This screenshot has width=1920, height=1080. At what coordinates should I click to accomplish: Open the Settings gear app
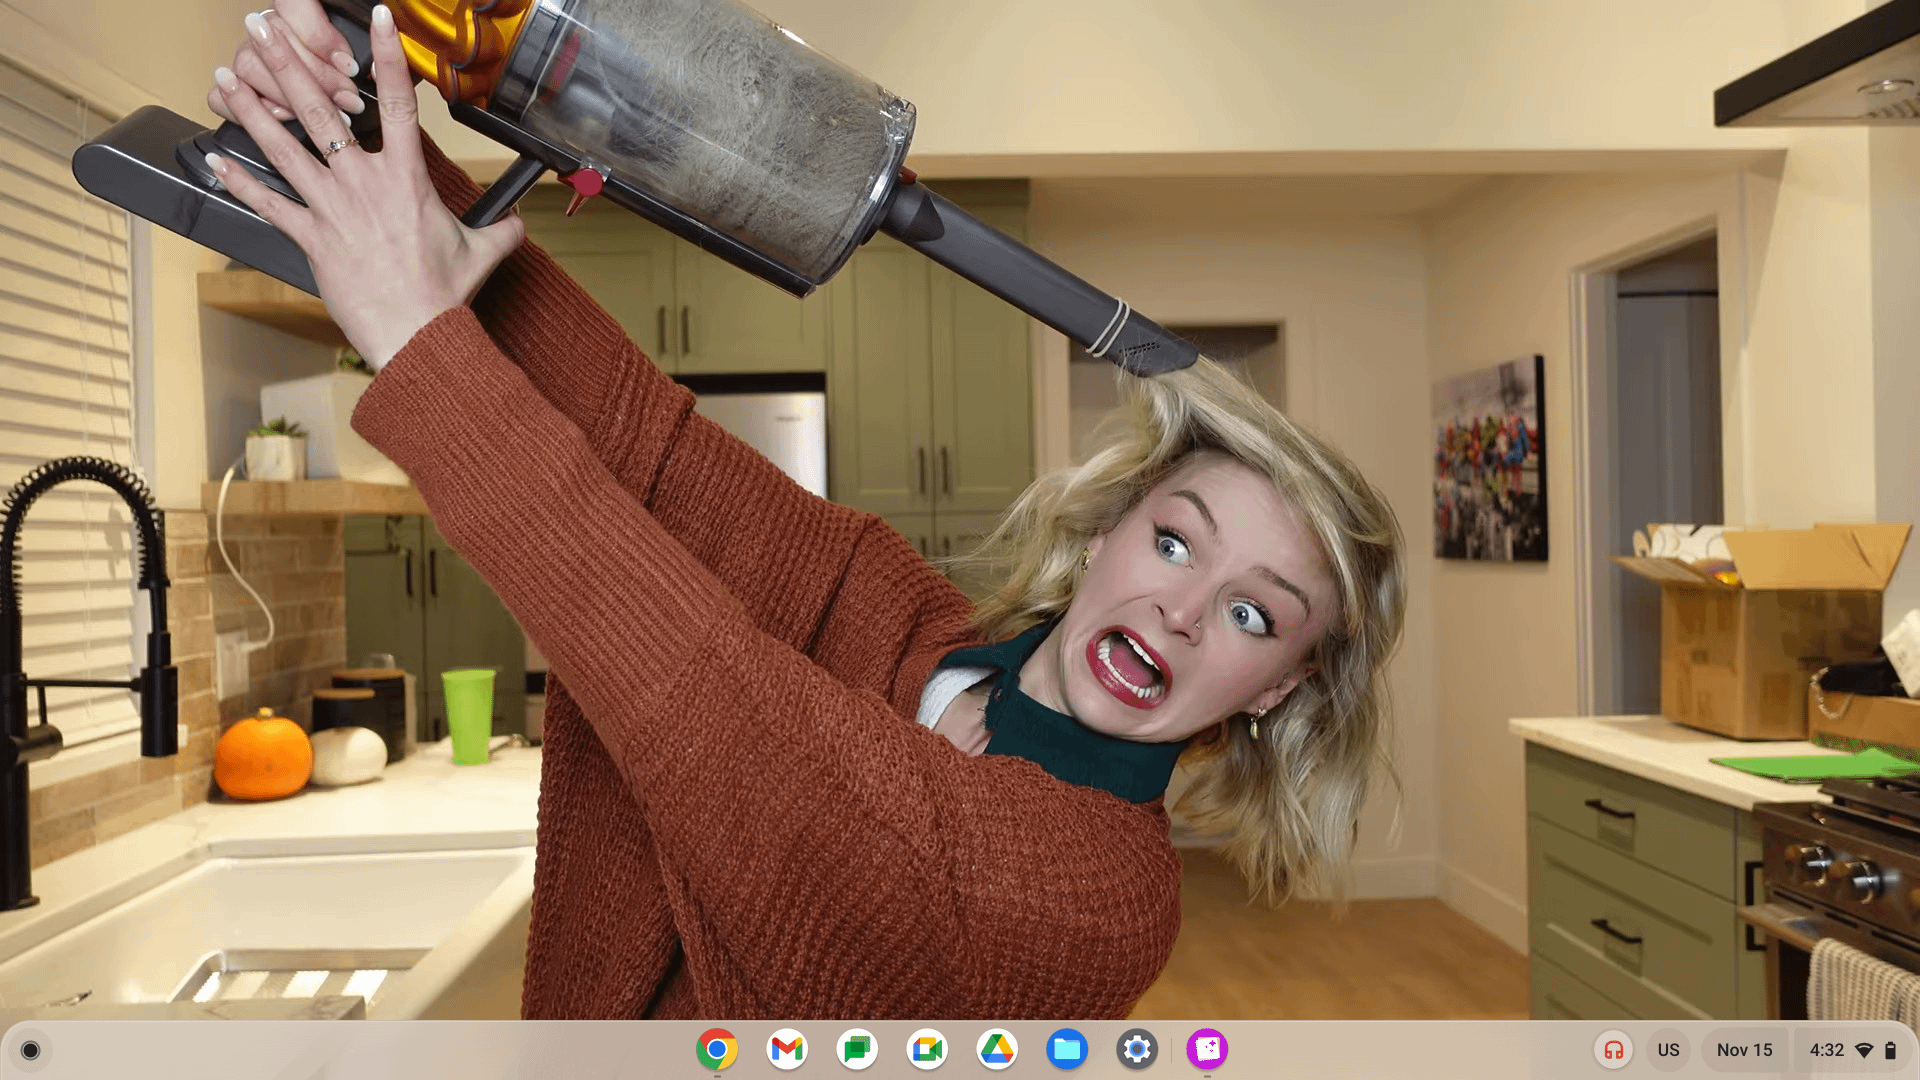click(1137, 1049)
